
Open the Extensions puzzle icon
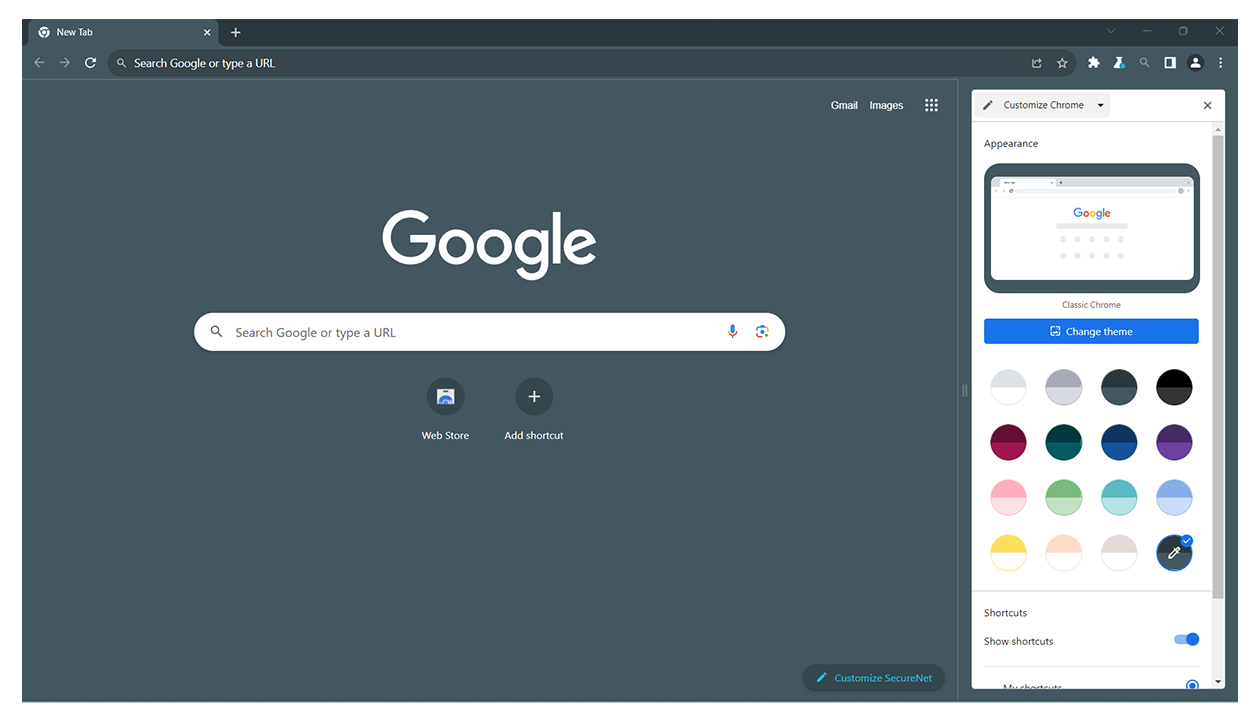click(x=1094, y=62)
